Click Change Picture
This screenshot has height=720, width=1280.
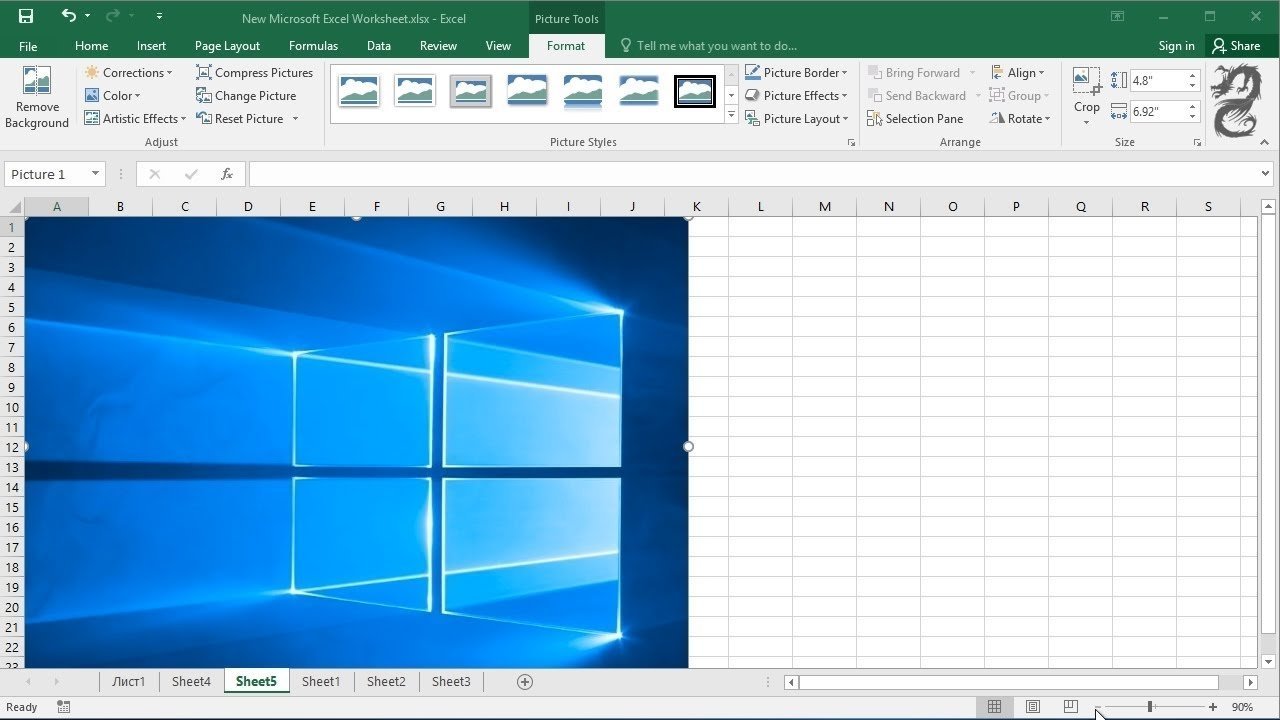[x=246, y=96]
